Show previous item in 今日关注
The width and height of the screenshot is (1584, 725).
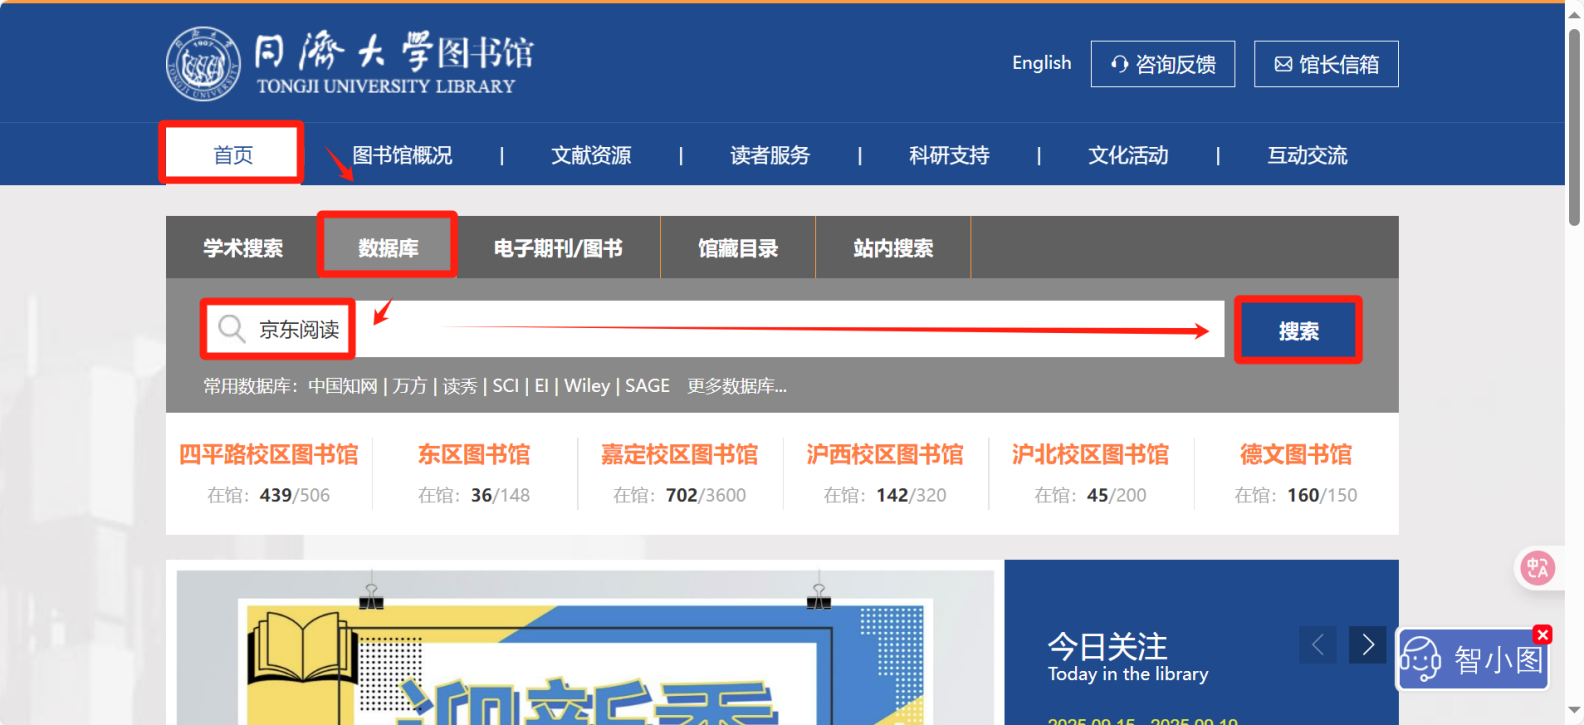coord(1317,645)
